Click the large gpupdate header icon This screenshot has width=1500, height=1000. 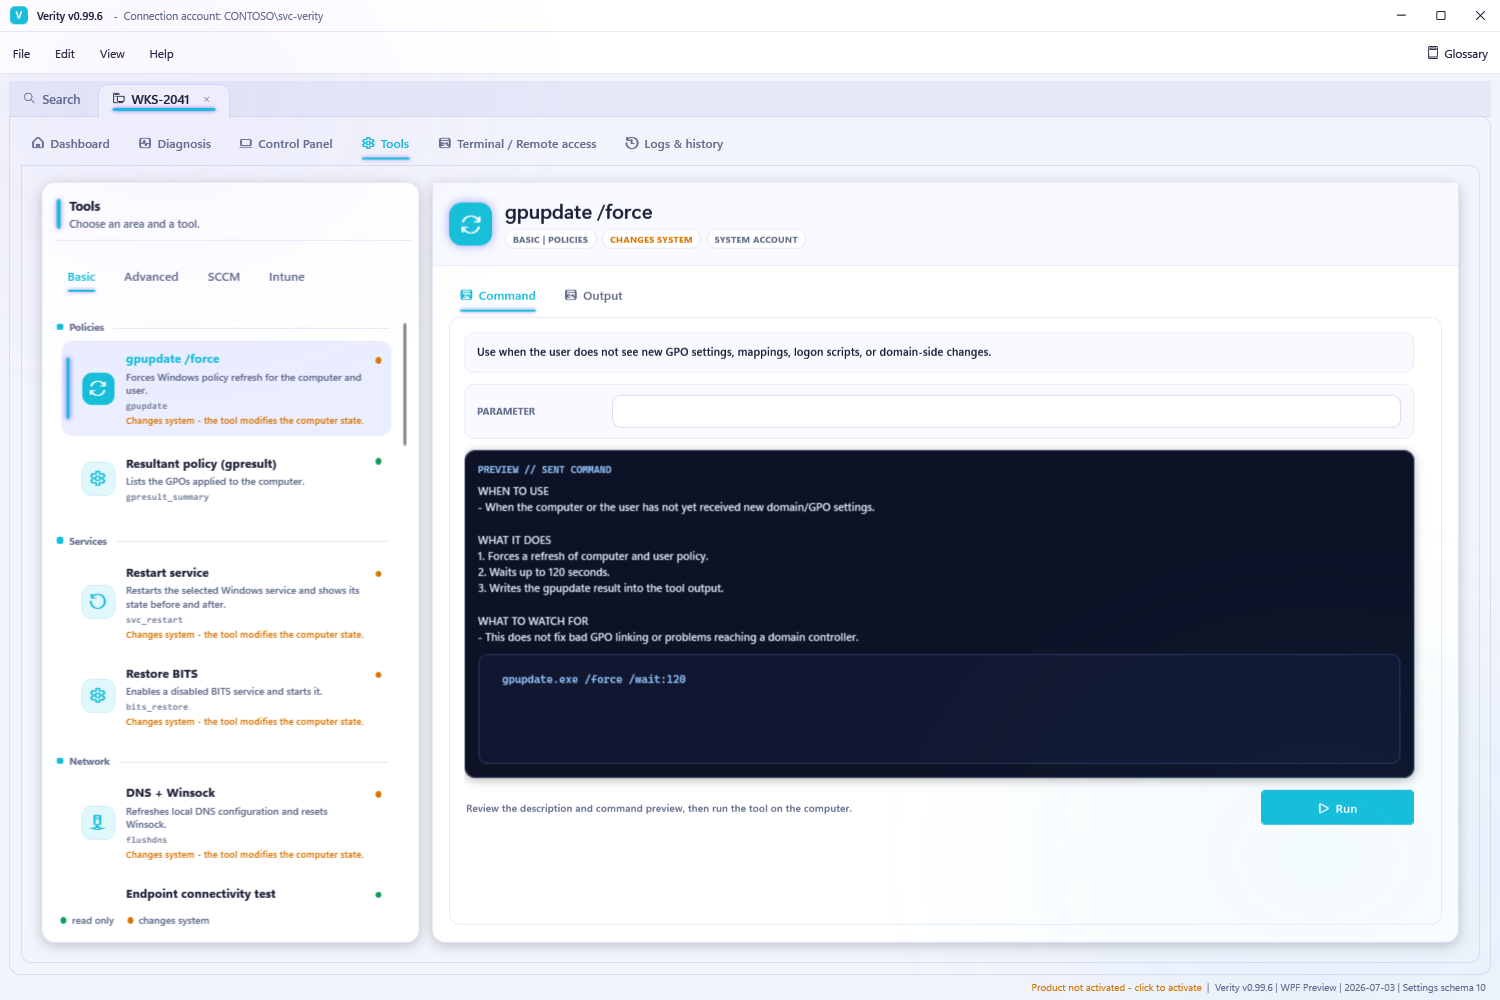471,224
